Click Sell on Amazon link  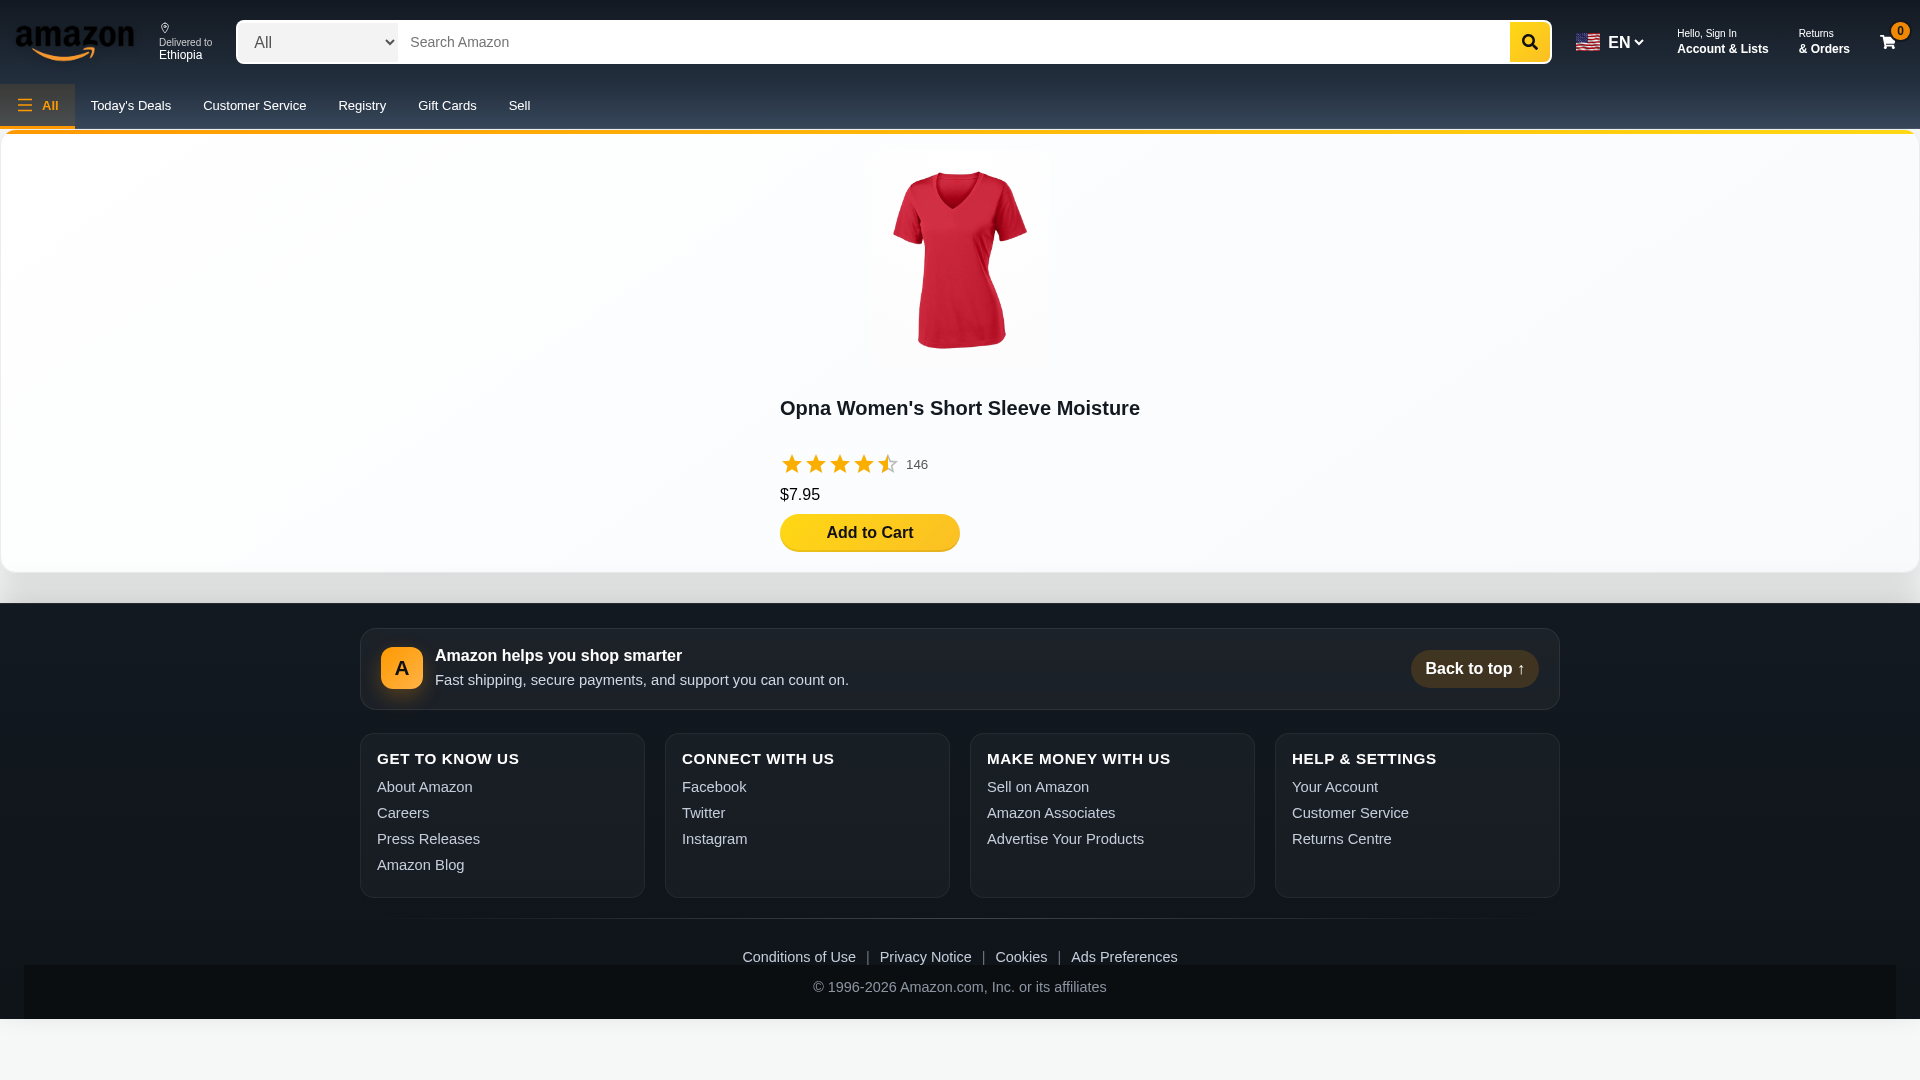[1038, 787]
